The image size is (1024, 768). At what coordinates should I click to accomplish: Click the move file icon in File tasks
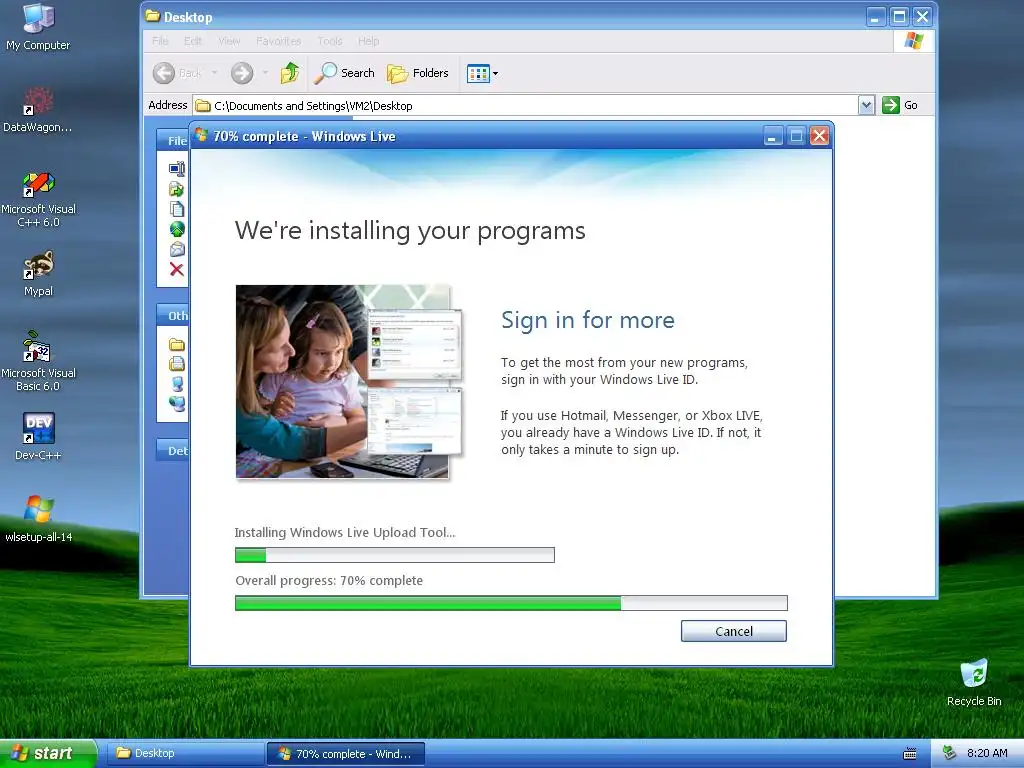(177, 189)
